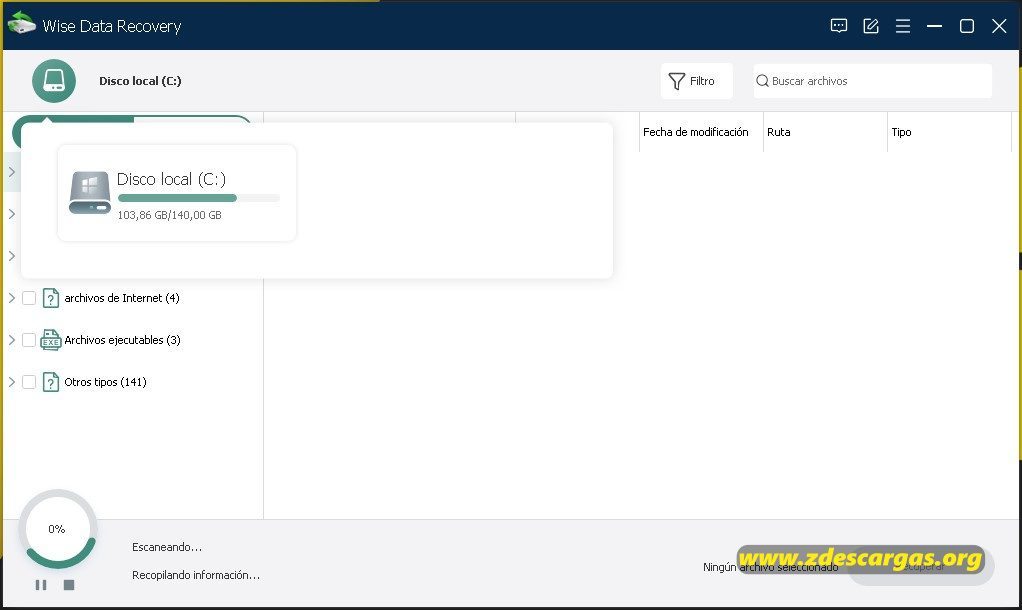Click the Wise Data Recovery app logo
1022x610 pixels.
[22, 23]
